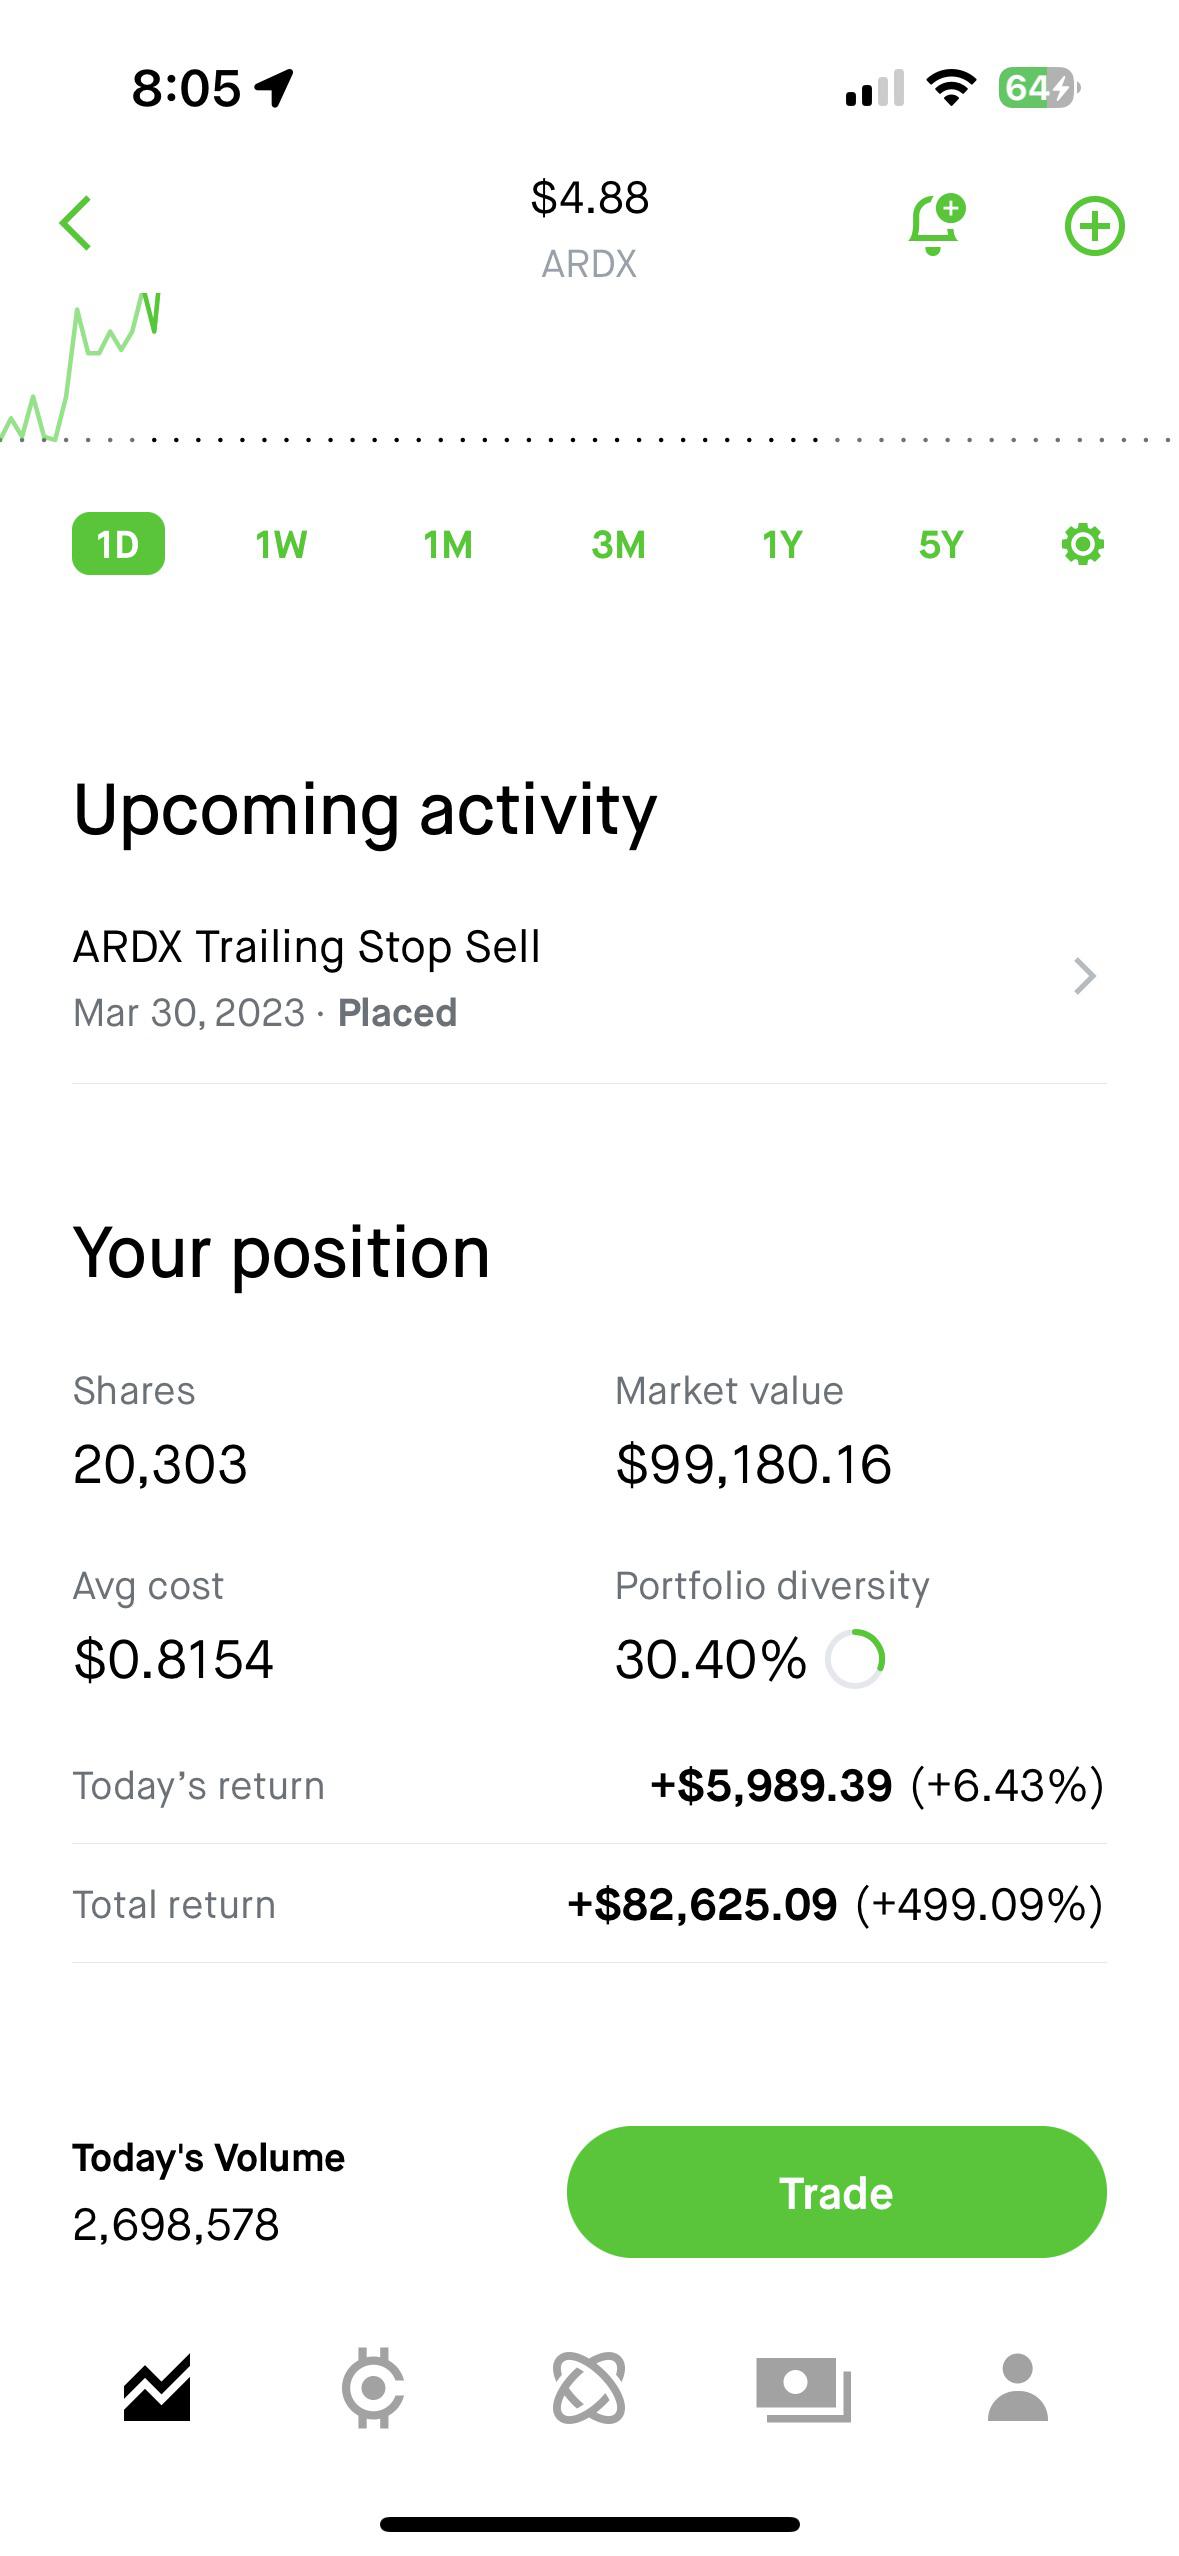1179x2556 pixels.
Task: Show the 3M chart range
Action: click(618, 545)
